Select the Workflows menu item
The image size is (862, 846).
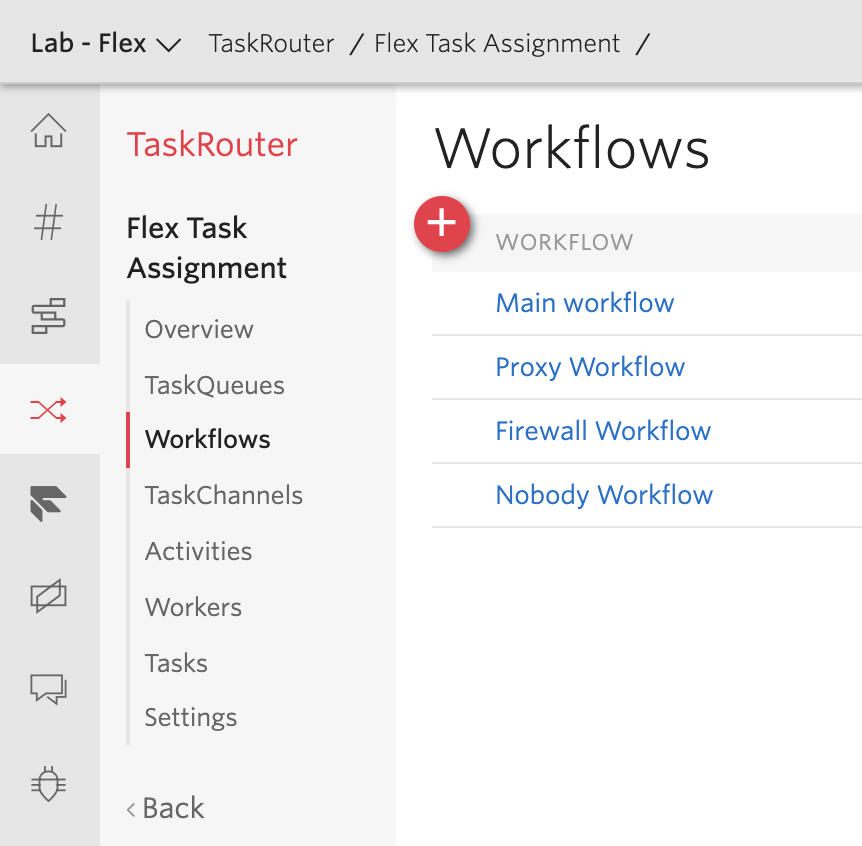(x=208, y=439)
